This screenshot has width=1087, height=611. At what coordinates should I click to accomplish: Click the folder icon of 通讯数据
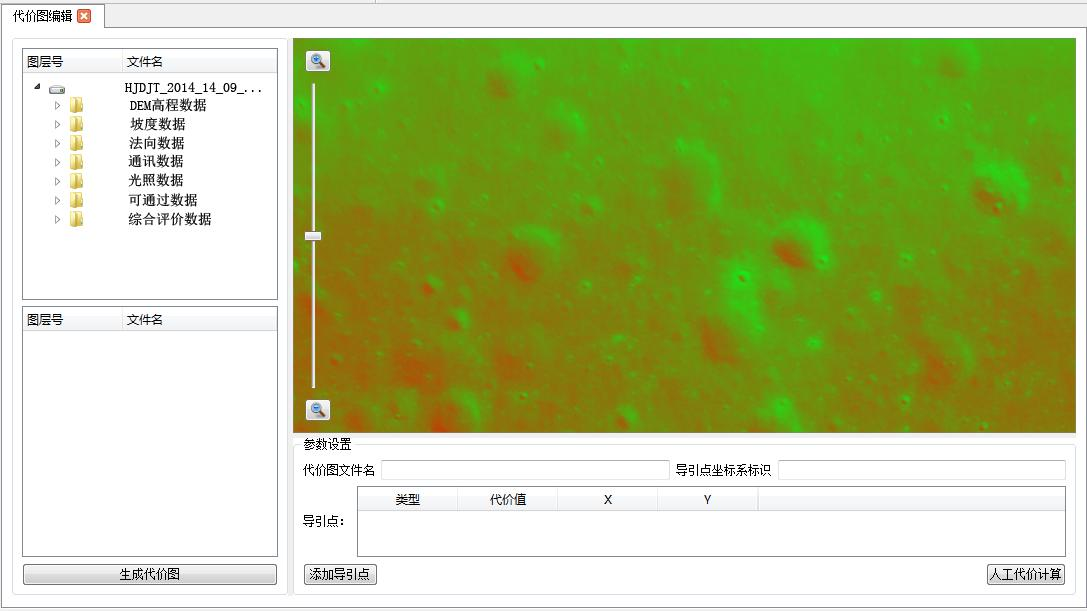76,162
